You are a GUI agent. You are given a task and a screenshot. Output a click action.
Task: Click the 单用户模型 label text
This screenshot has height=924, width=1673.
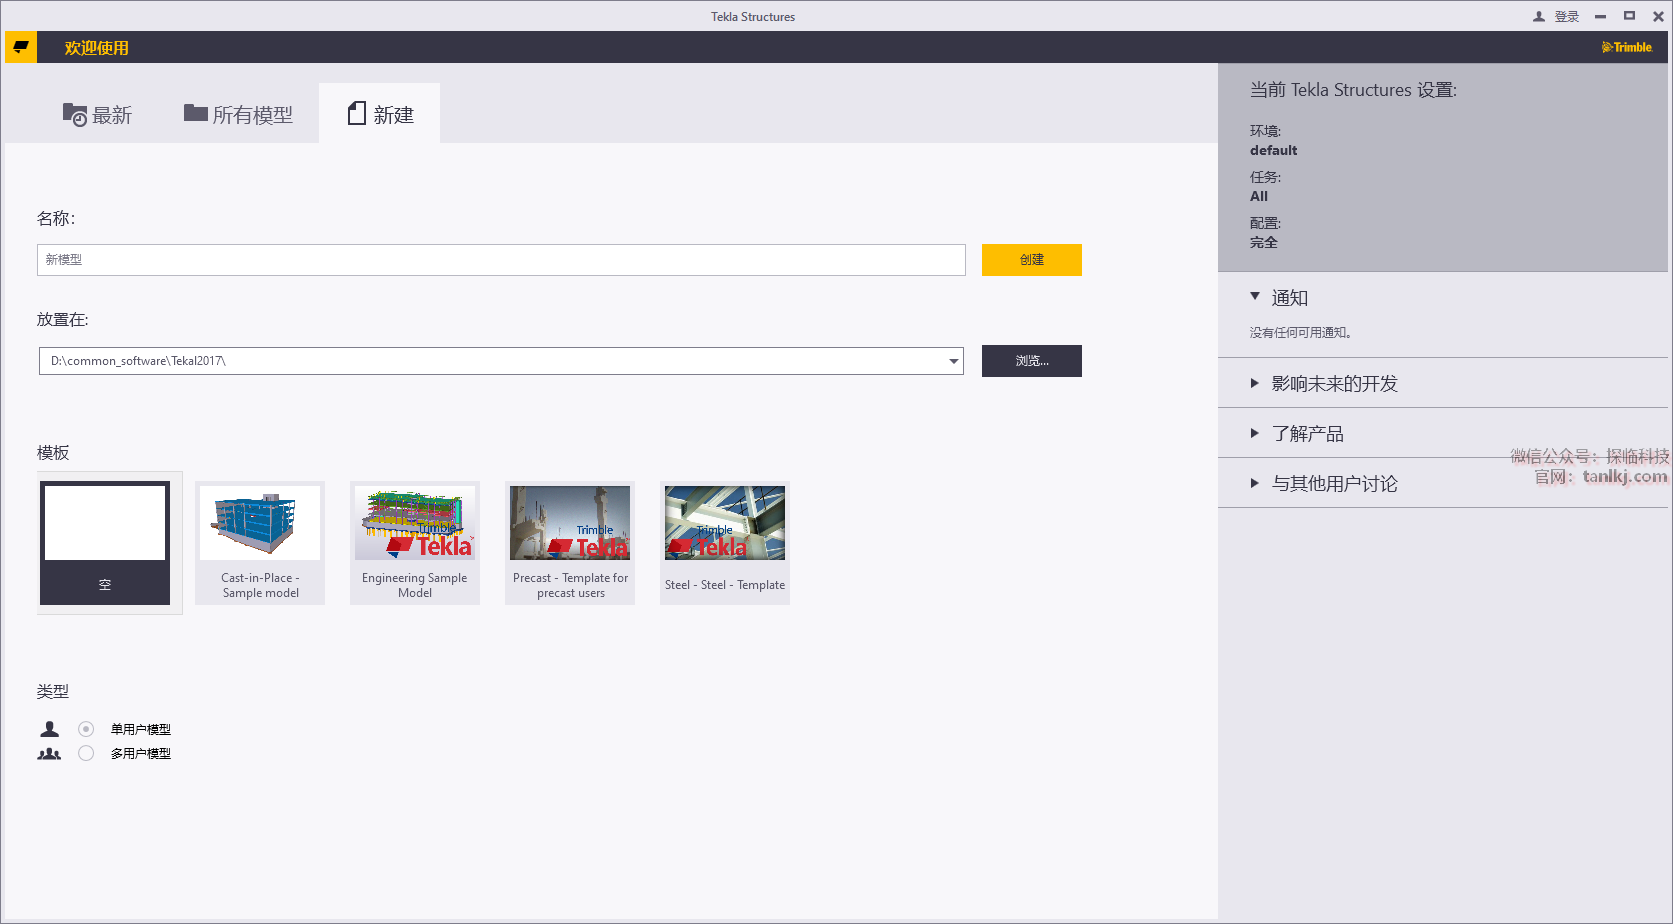point(141,729)
